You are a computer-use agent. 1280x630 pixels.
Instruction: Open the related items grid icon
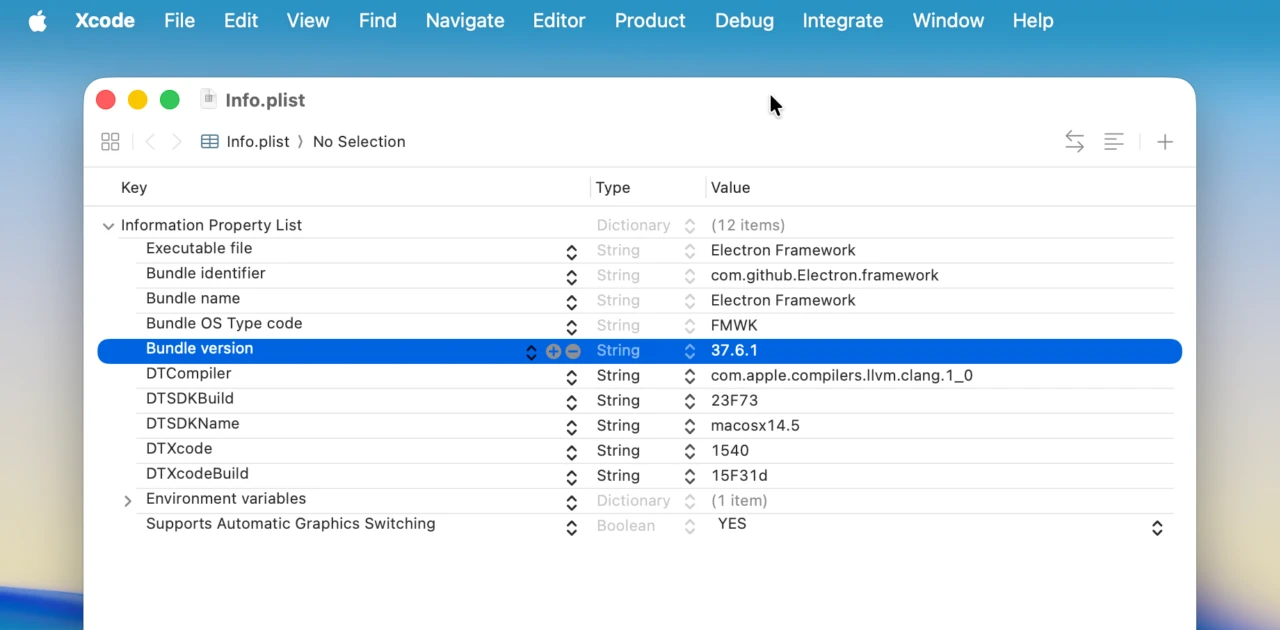(110, 141)
